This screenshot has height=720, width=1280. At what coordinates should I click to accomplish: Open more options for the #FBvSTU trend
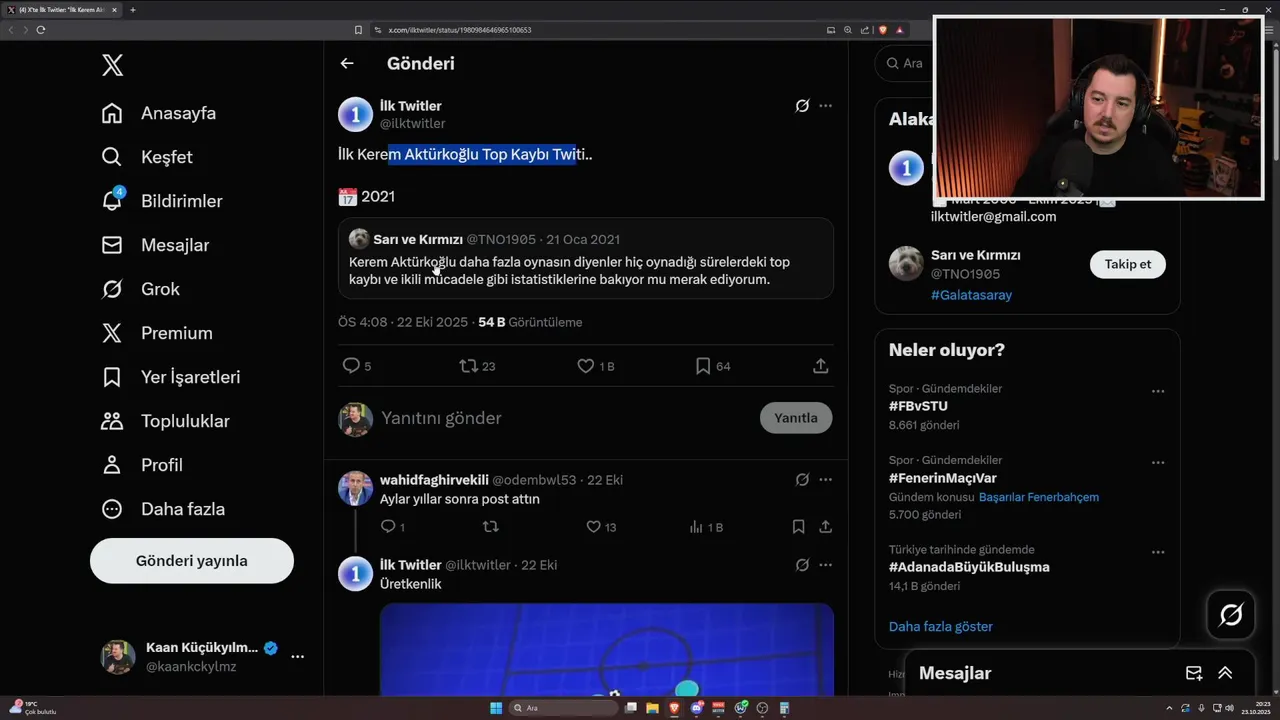point(1158,391)
